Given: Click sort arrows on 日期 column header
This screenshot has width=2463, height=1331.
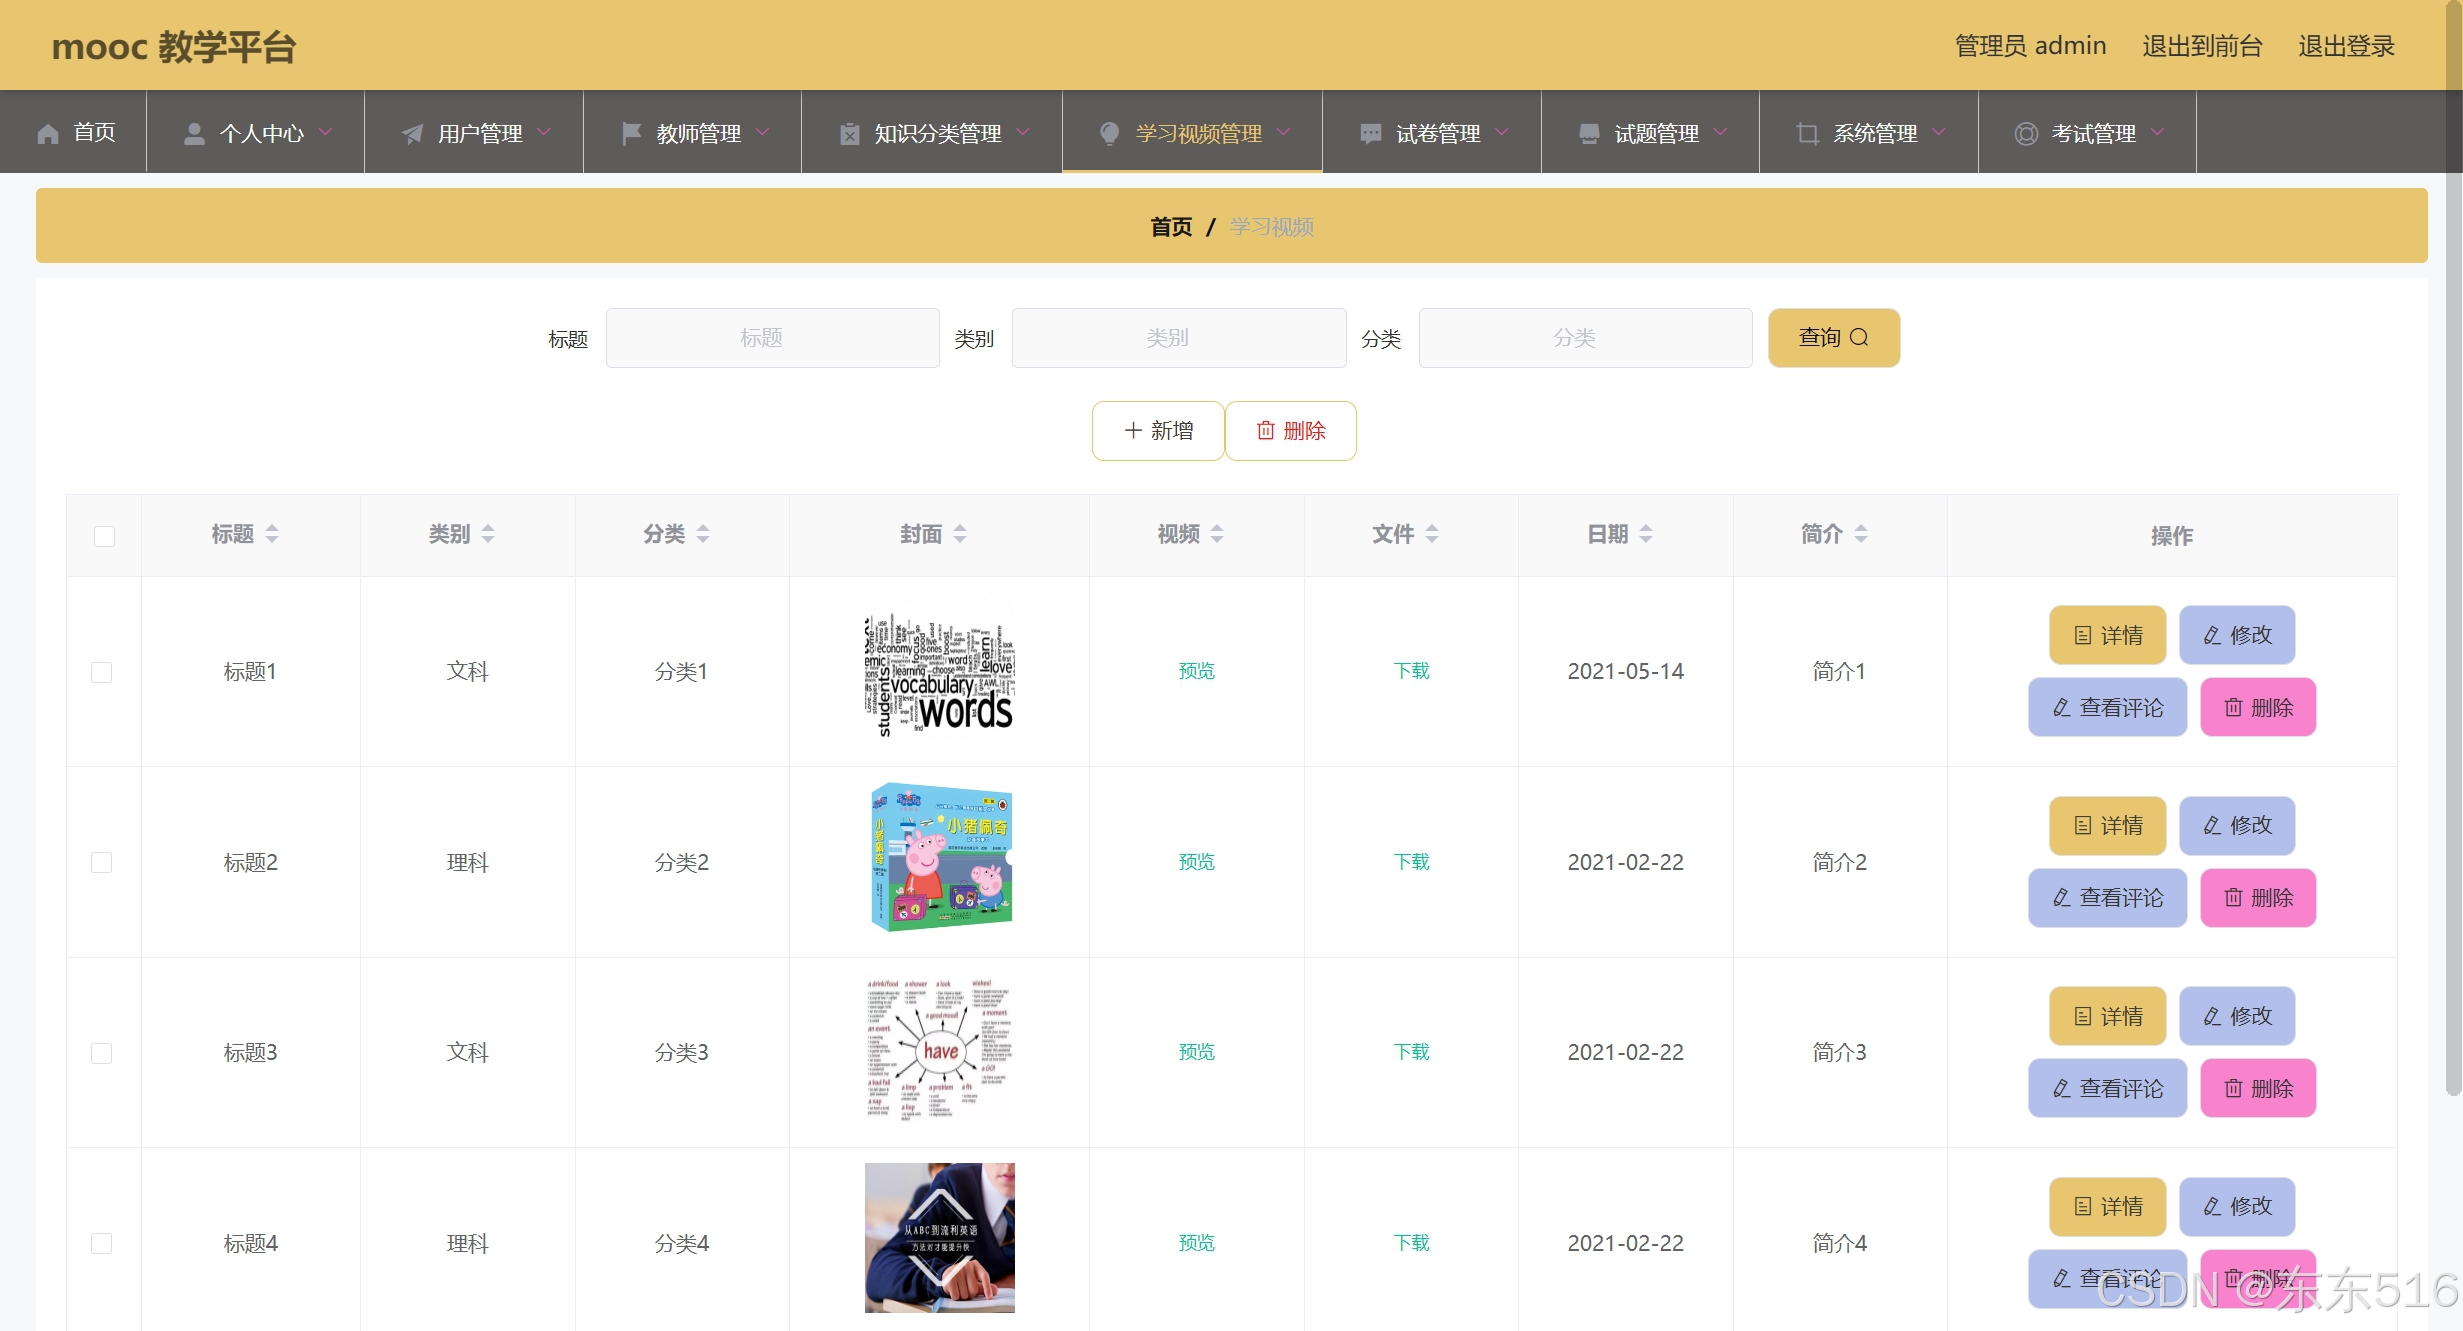Looking at the screenshot, I should (1646, 535).
